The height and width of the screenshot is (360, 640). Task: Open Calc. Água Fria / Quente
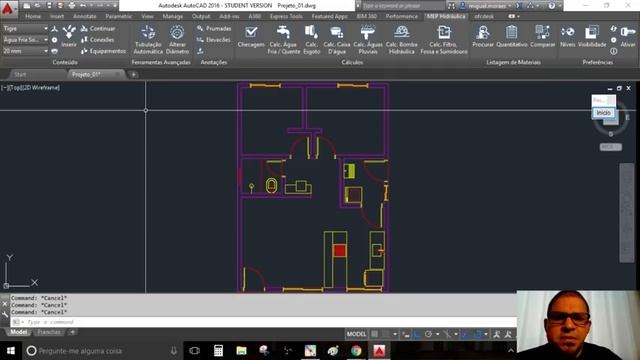284,40
